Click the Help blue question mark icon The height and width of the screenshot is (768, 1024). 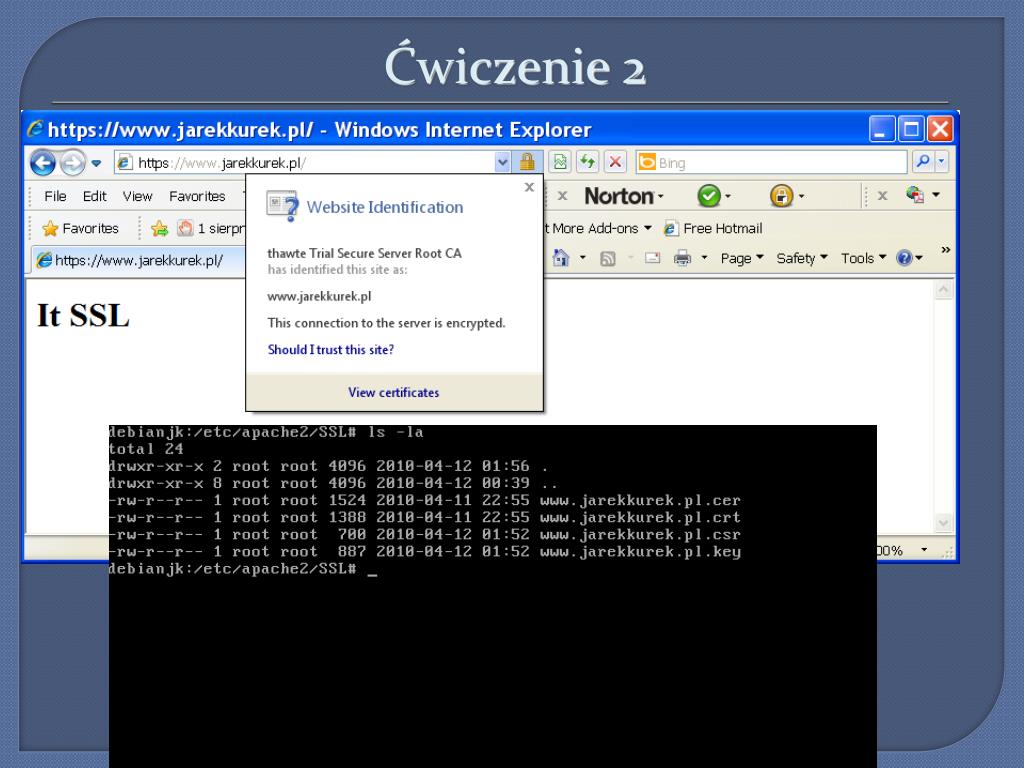[x=904, y=258]
